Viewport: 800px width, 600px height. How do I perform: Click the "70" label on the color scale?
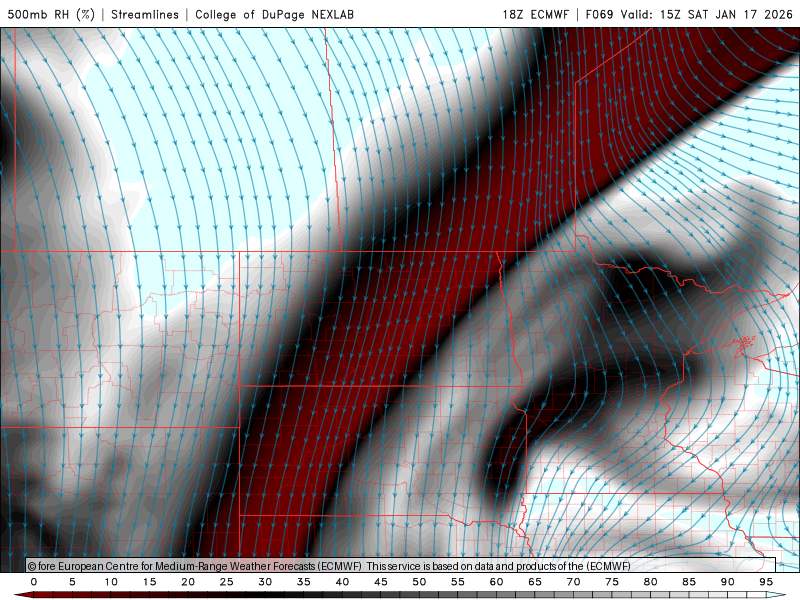[x=573, y=582]
